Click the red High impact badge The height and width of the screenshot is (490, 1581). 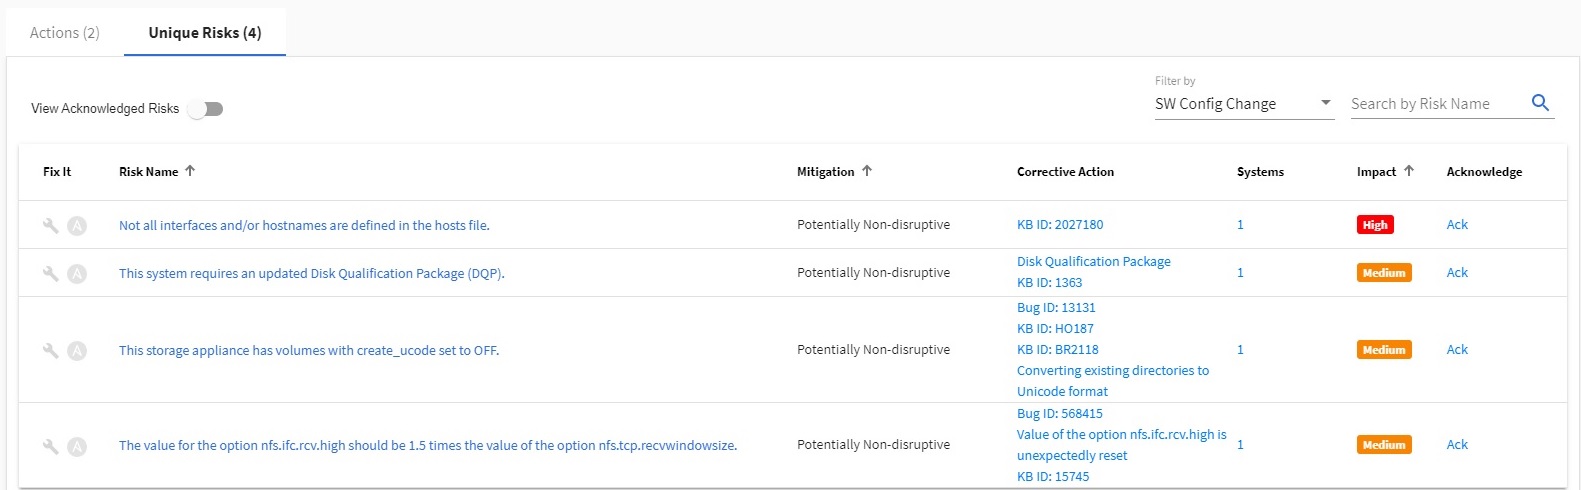coord(1375,225)
